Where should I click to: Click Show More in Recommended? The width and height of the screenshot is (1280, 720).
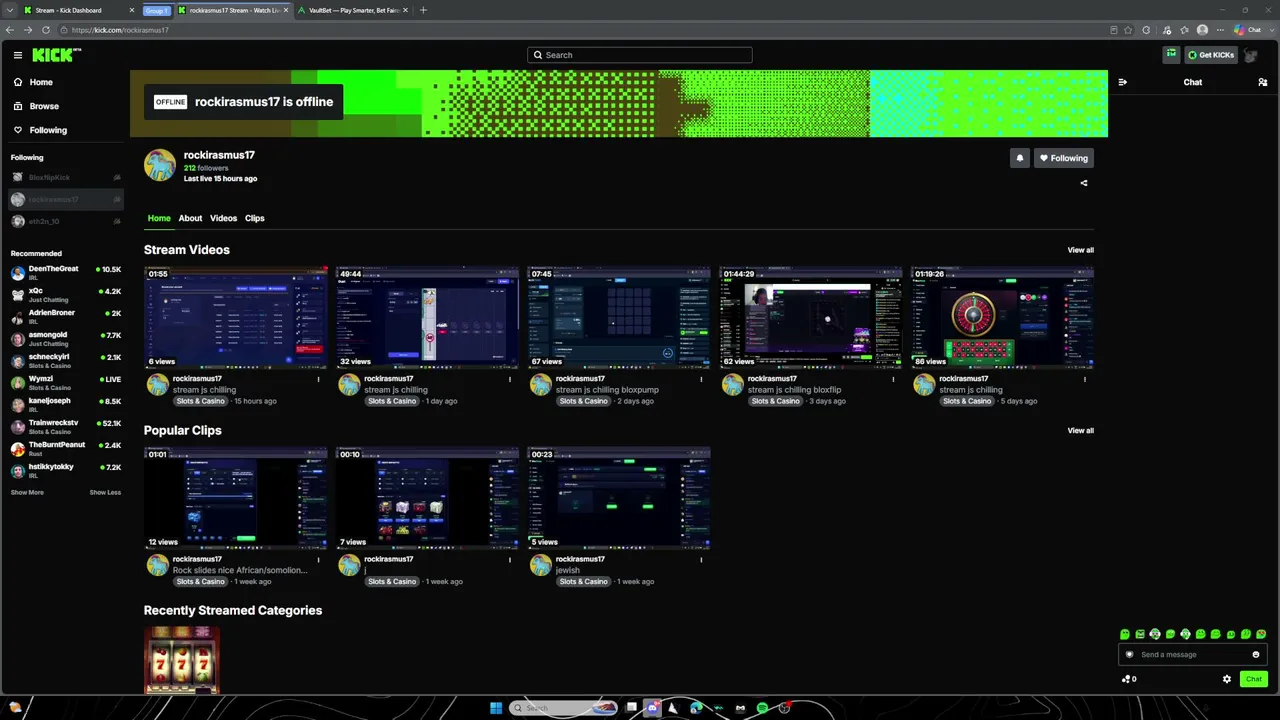pos(27,492)
